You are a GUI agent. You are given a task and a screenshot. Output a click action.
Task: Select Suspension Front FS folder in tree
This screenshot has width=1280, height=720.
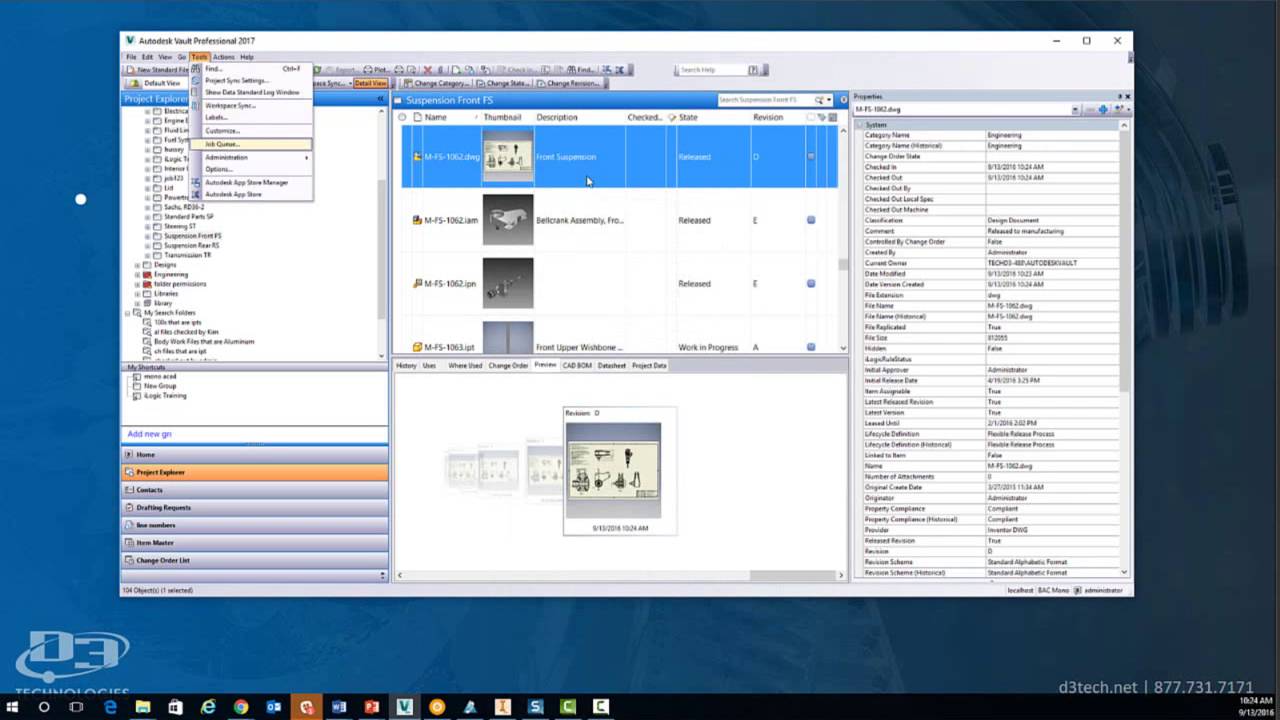click(x=192, y=236)
